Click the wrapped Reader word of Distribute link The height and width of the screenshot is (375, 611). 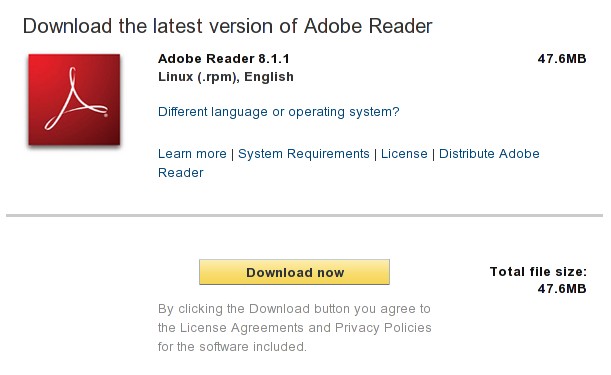181,173
